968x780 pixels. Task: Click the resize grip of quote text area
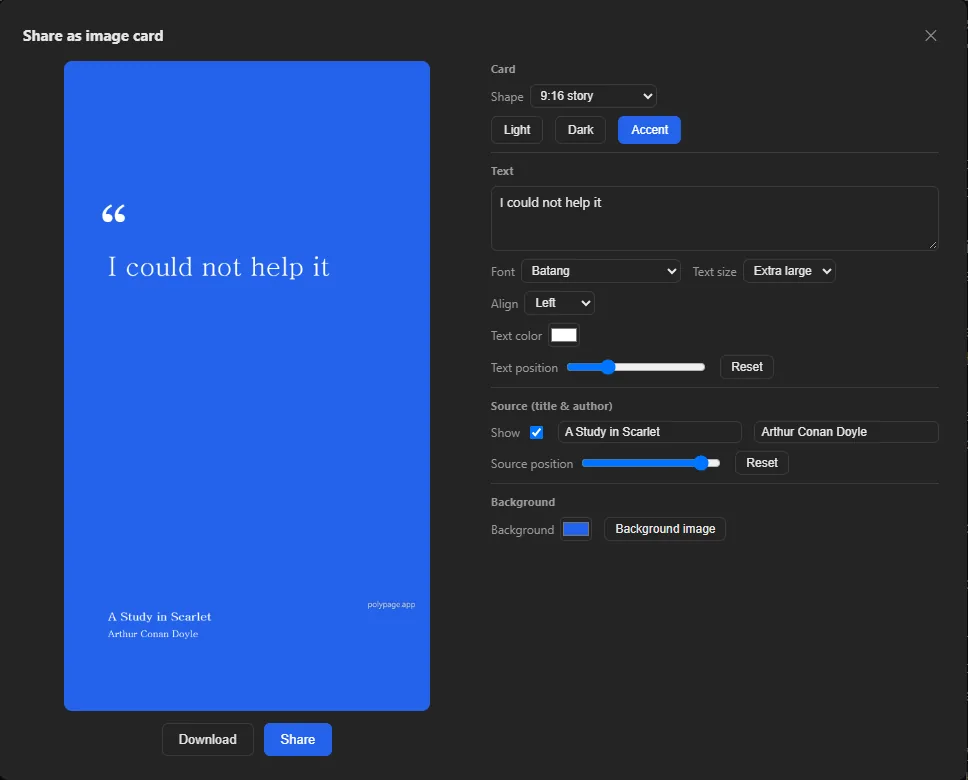coord(933,245)
